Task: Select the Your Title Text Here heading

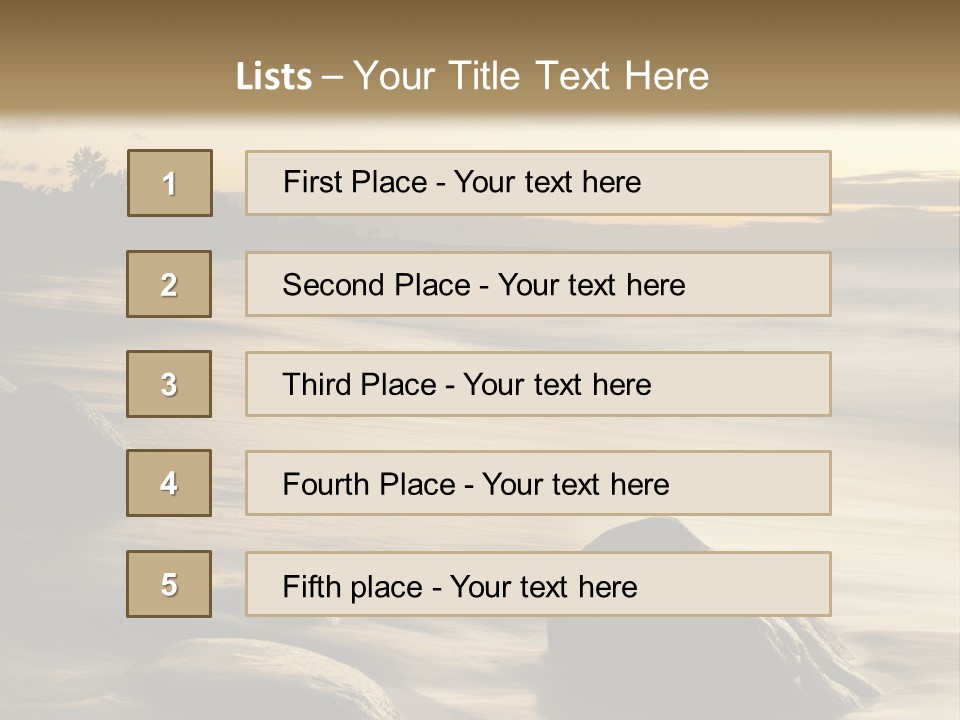Action: coord(531,76)
